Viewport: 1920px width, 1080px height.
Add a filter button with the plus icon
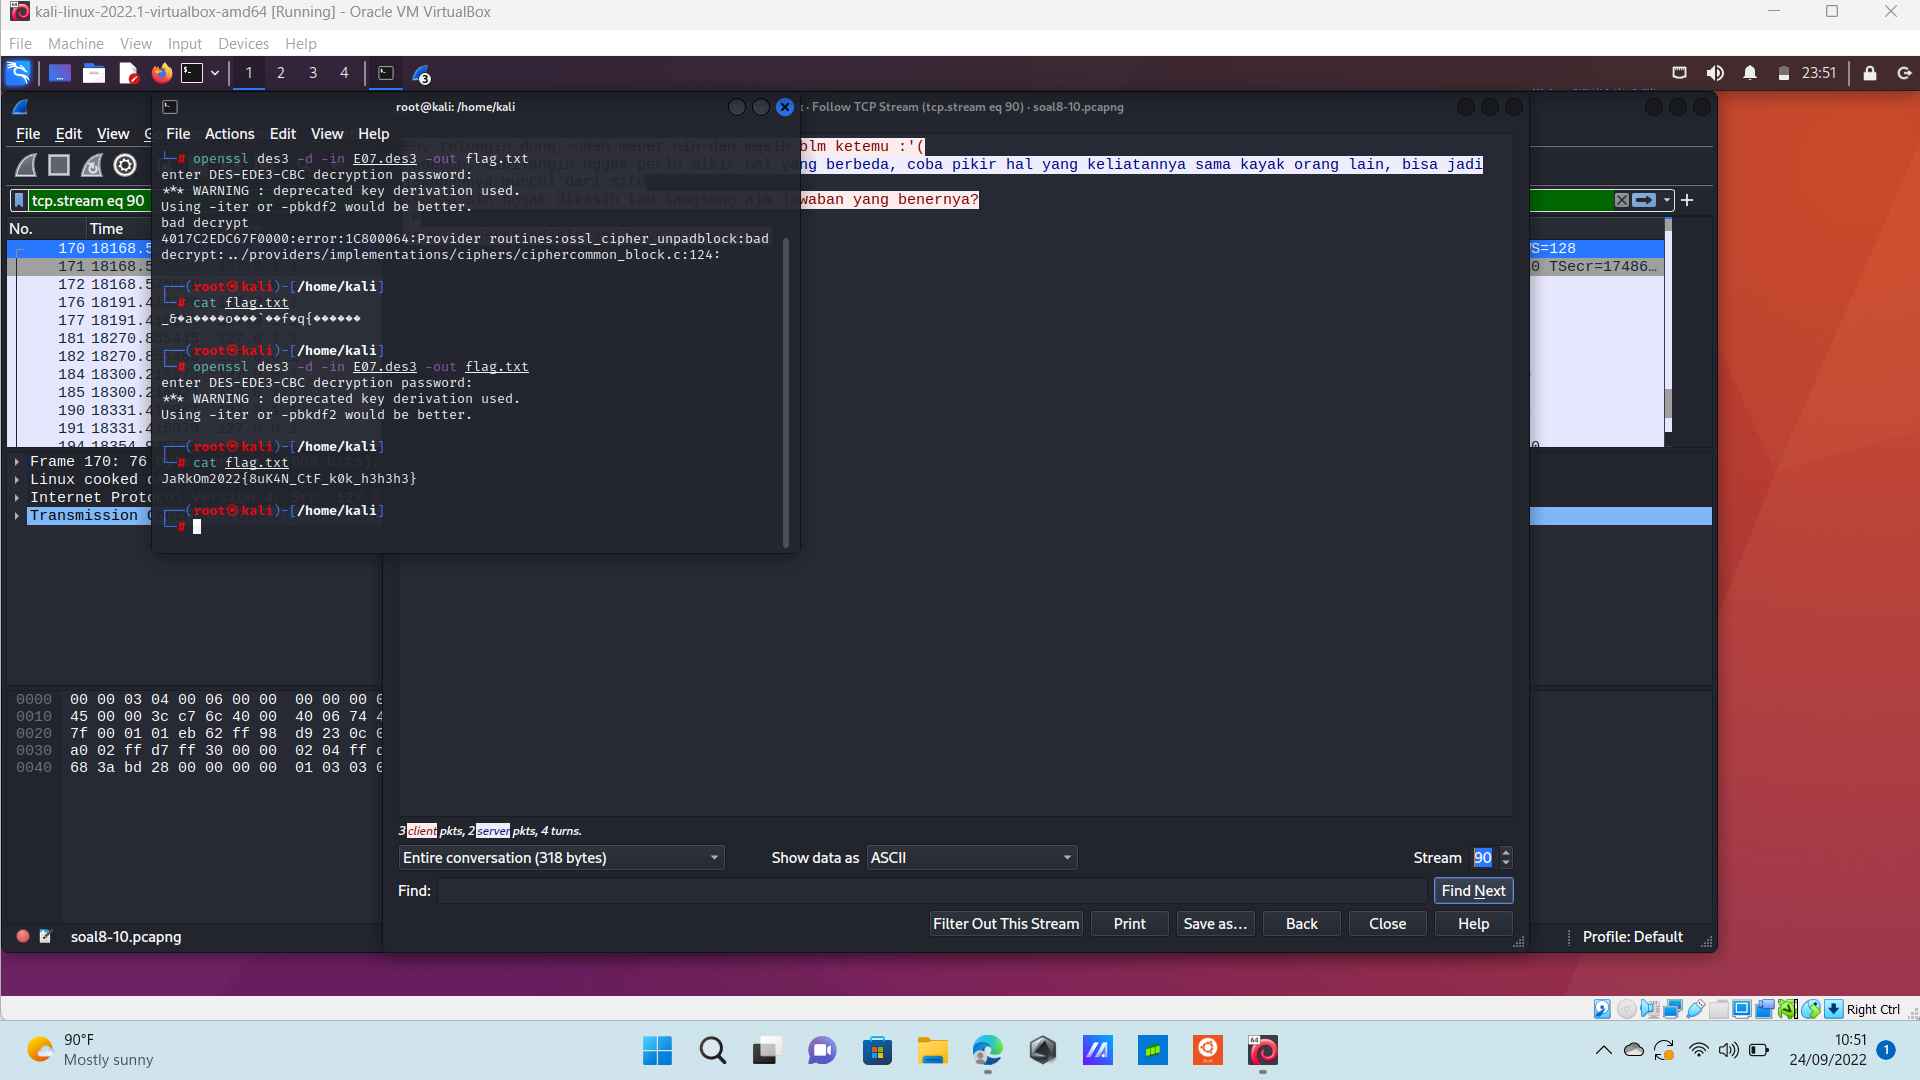(1687, 200)
